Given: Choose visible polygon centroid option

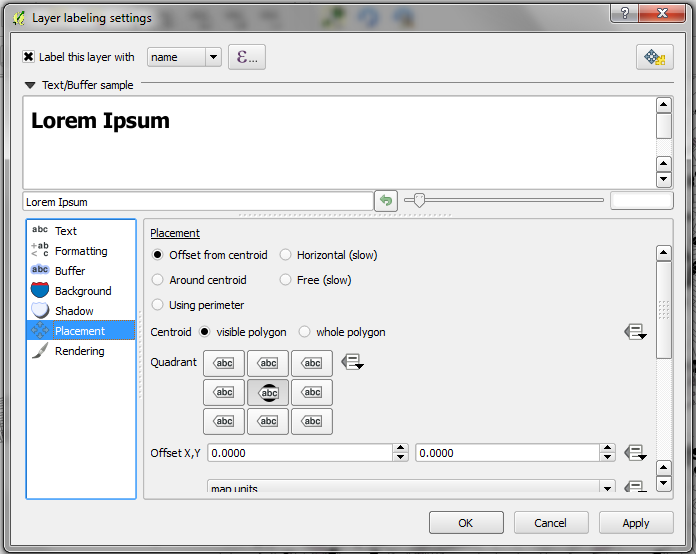Looking at the screenshot, I should (x=204, y=332).
